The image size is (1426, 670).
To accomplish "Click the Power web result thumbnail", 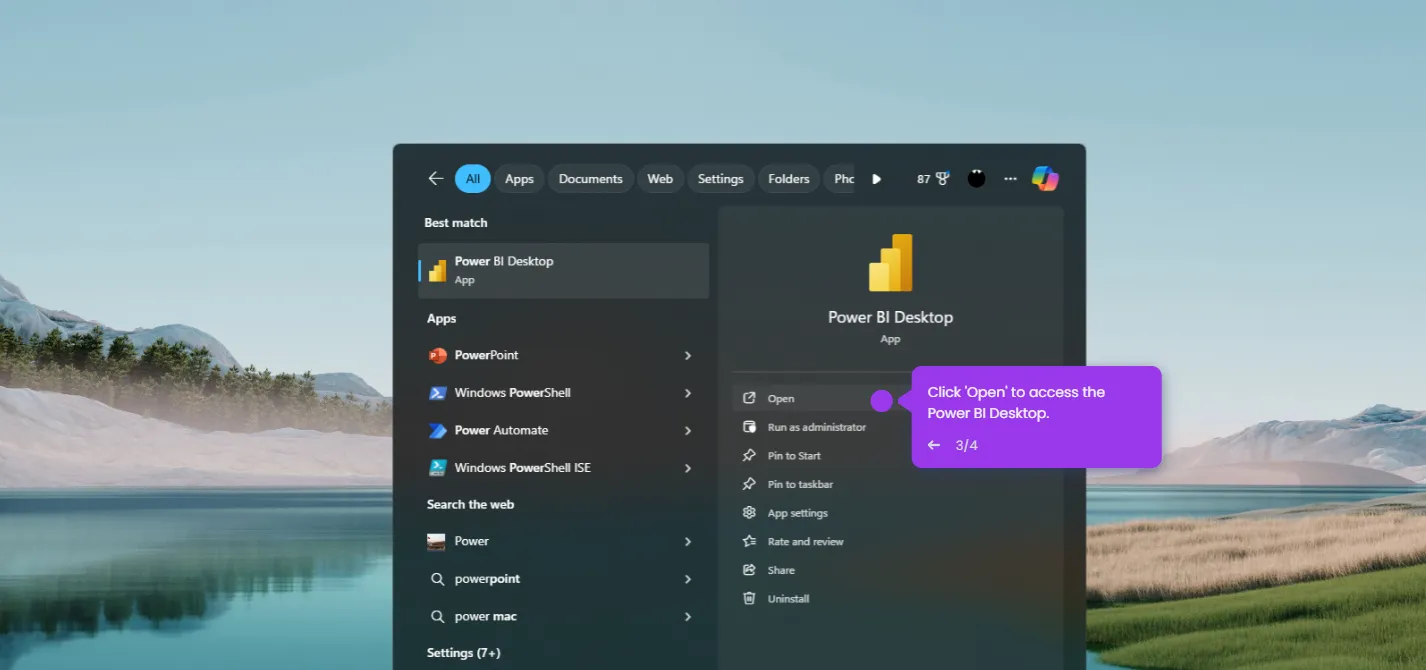I will click(437, 541).
